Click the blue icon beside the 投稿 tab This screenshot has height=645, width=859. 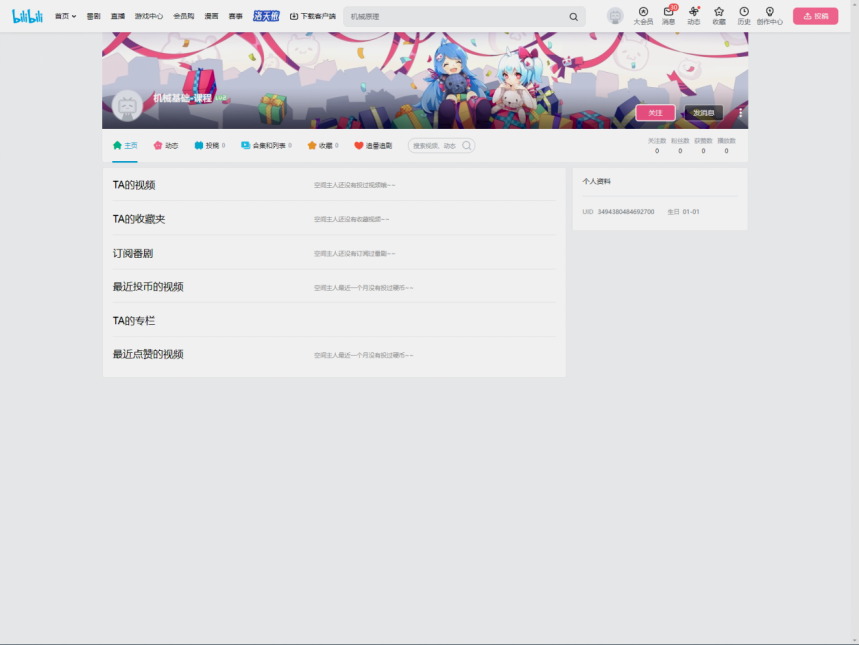(198, 145)
